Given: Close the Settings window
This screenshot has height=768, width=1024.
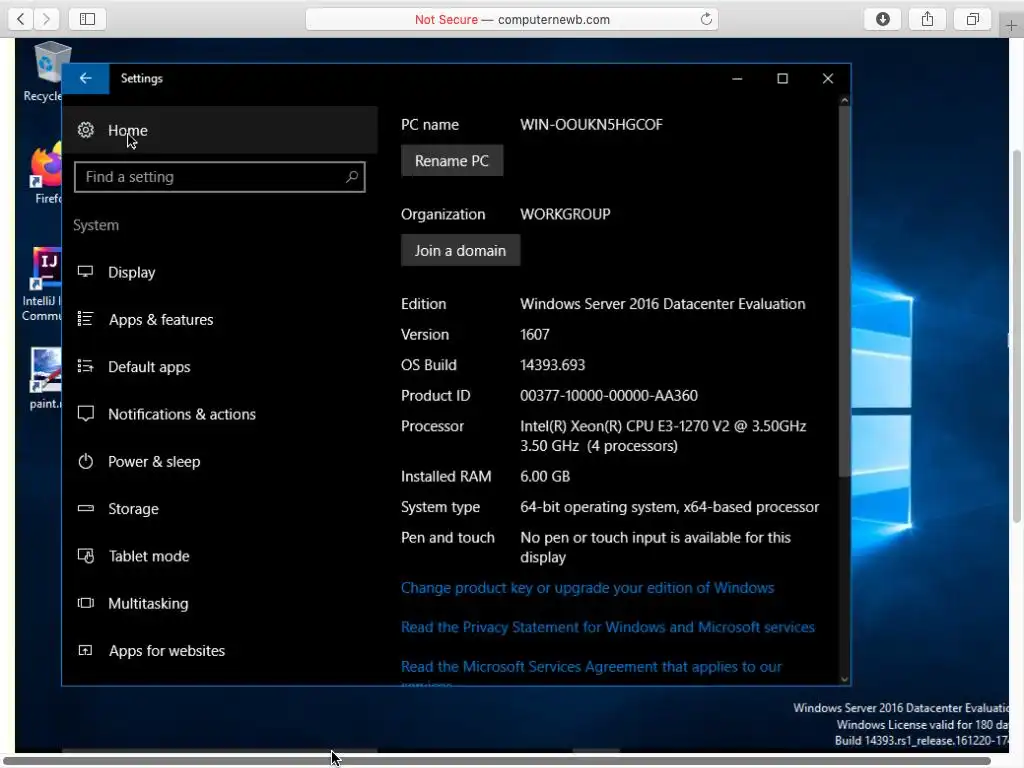Looking at the screenshot, I should point(827,78).
